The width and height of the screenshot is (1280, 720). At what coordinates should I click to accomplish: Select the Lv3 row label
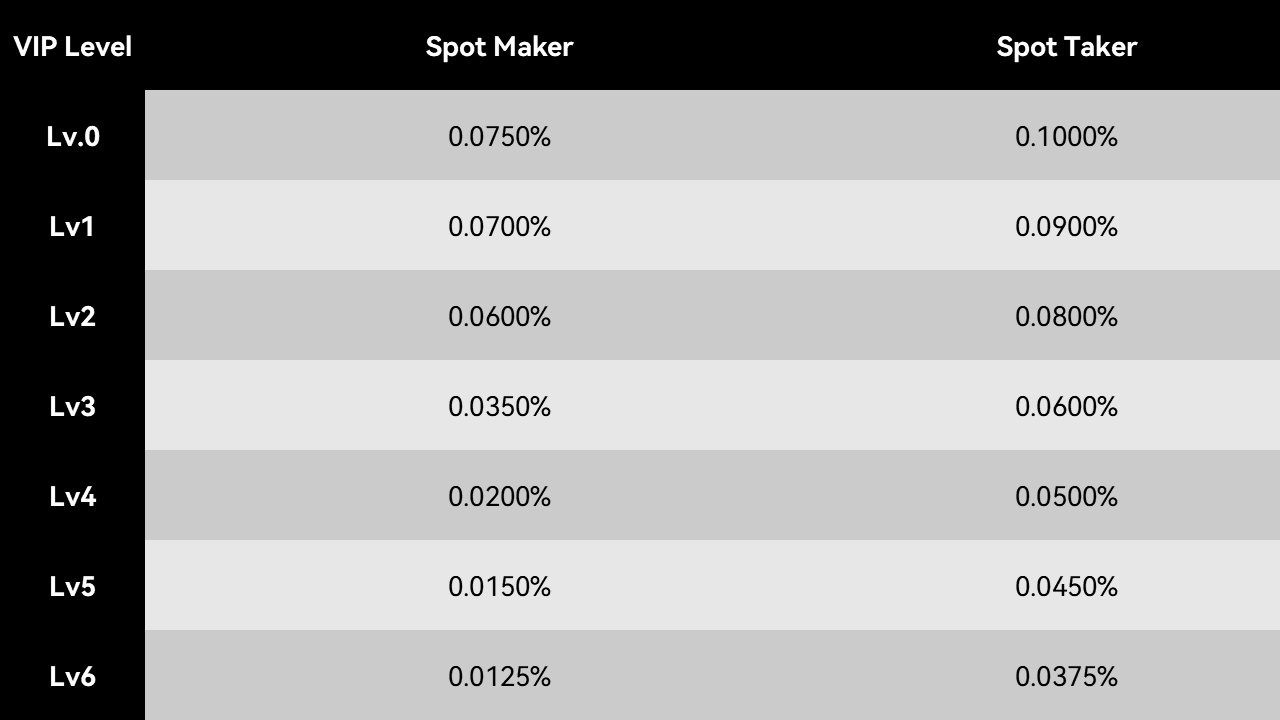pyautogui.click(x=72, y=406)
